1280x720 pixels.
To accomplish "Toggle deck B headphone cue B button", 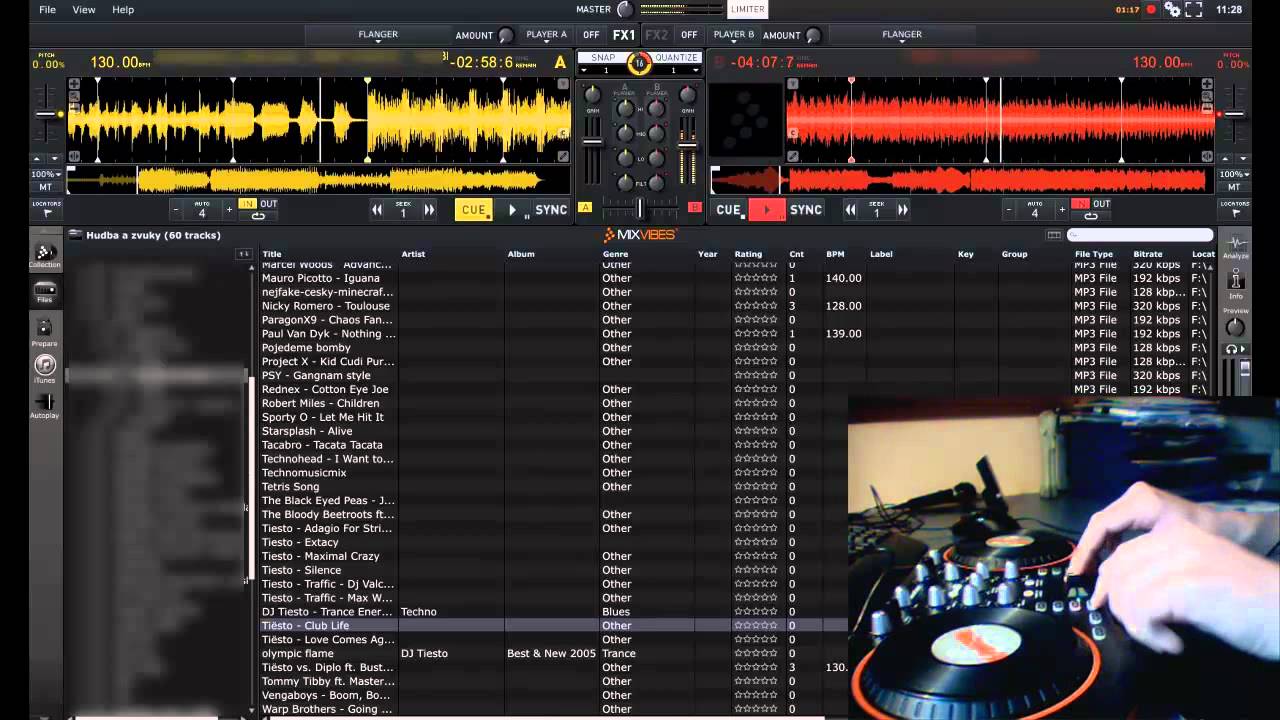I will [x=695, y=208].
